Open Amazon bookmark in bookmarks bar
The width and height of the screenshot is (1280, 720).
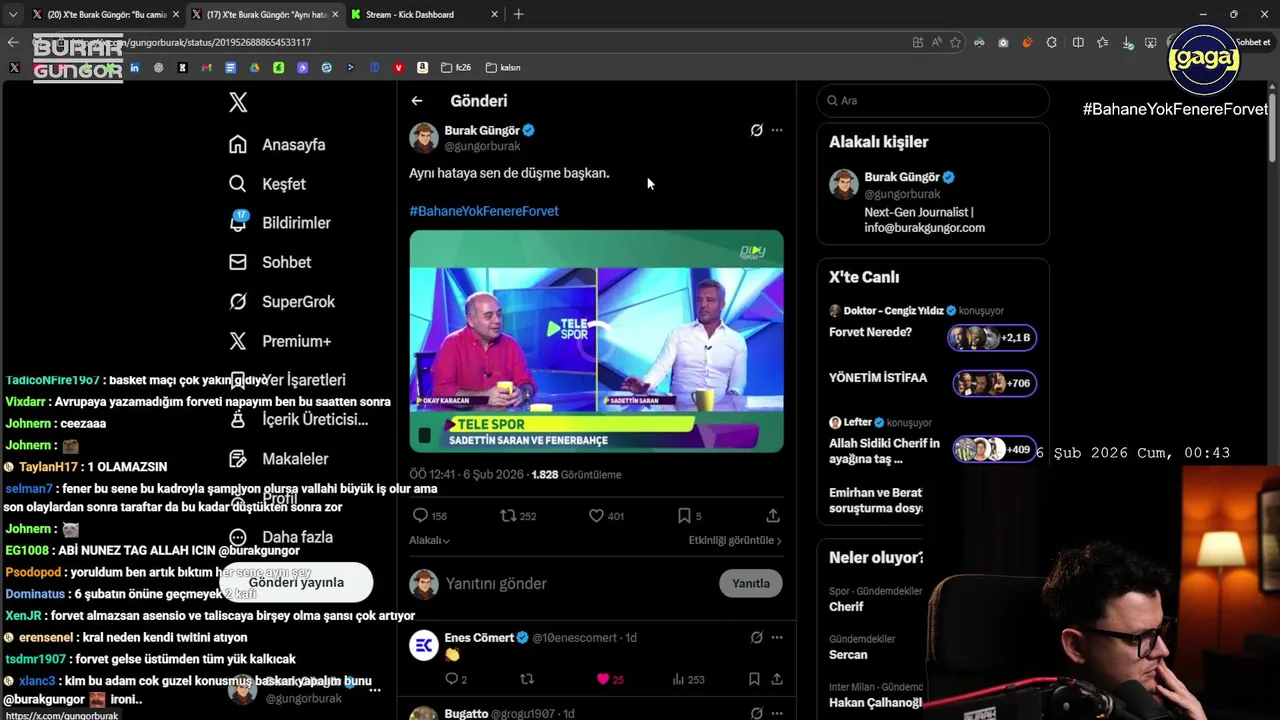422,68
